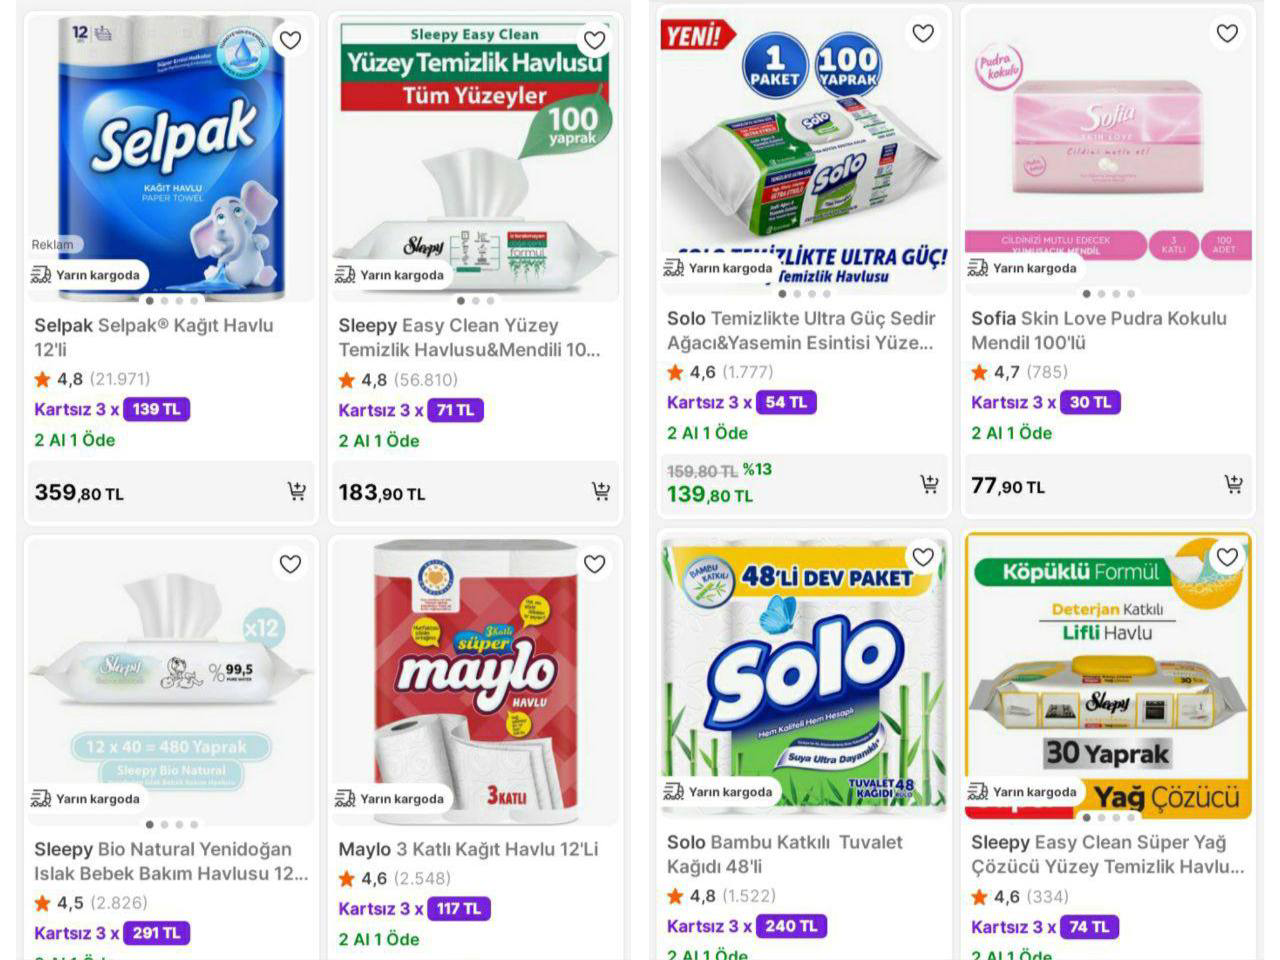Favorite Maylo 3 Katlı Kağıt Havlu

595,564
